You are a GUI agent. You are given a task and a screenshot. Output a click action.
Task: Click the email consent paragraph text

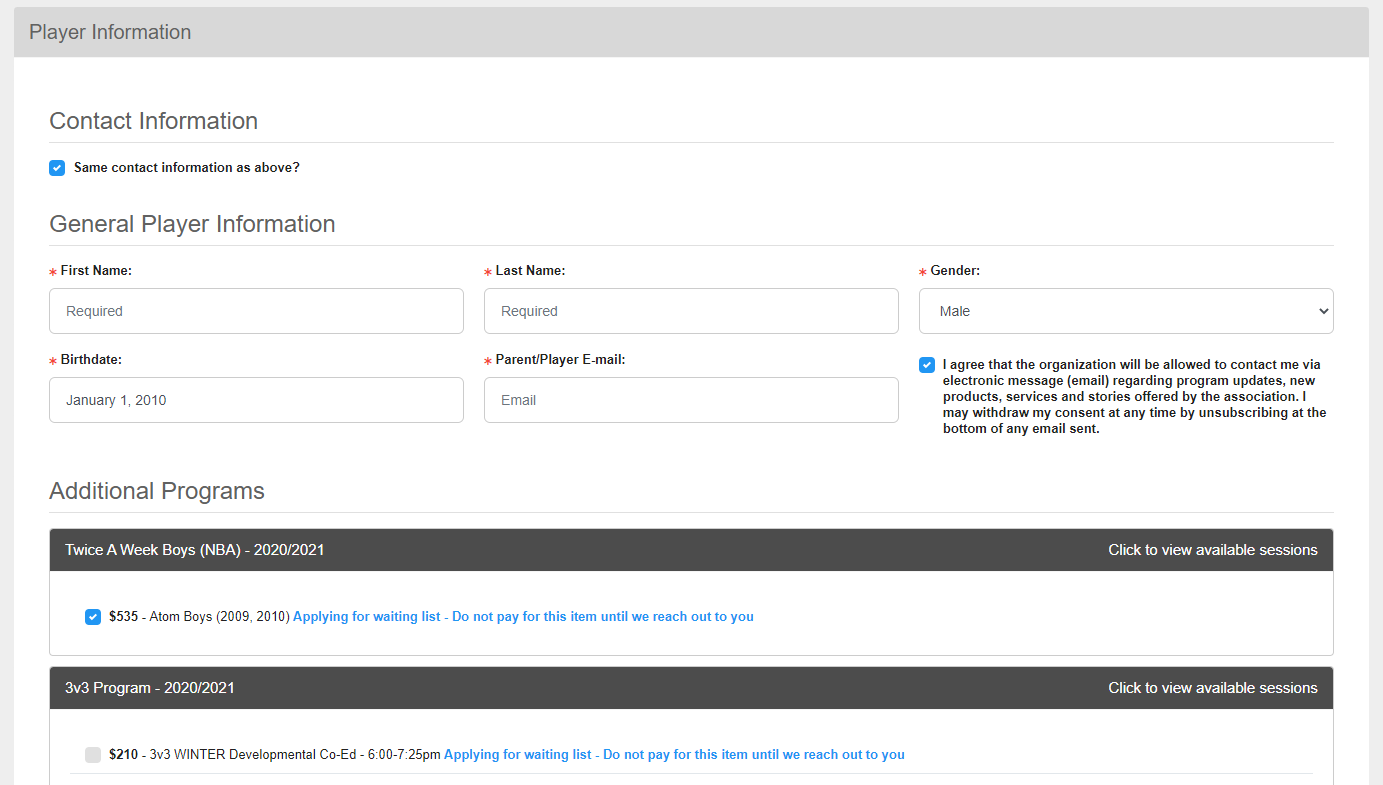[x=1134, y=397]
